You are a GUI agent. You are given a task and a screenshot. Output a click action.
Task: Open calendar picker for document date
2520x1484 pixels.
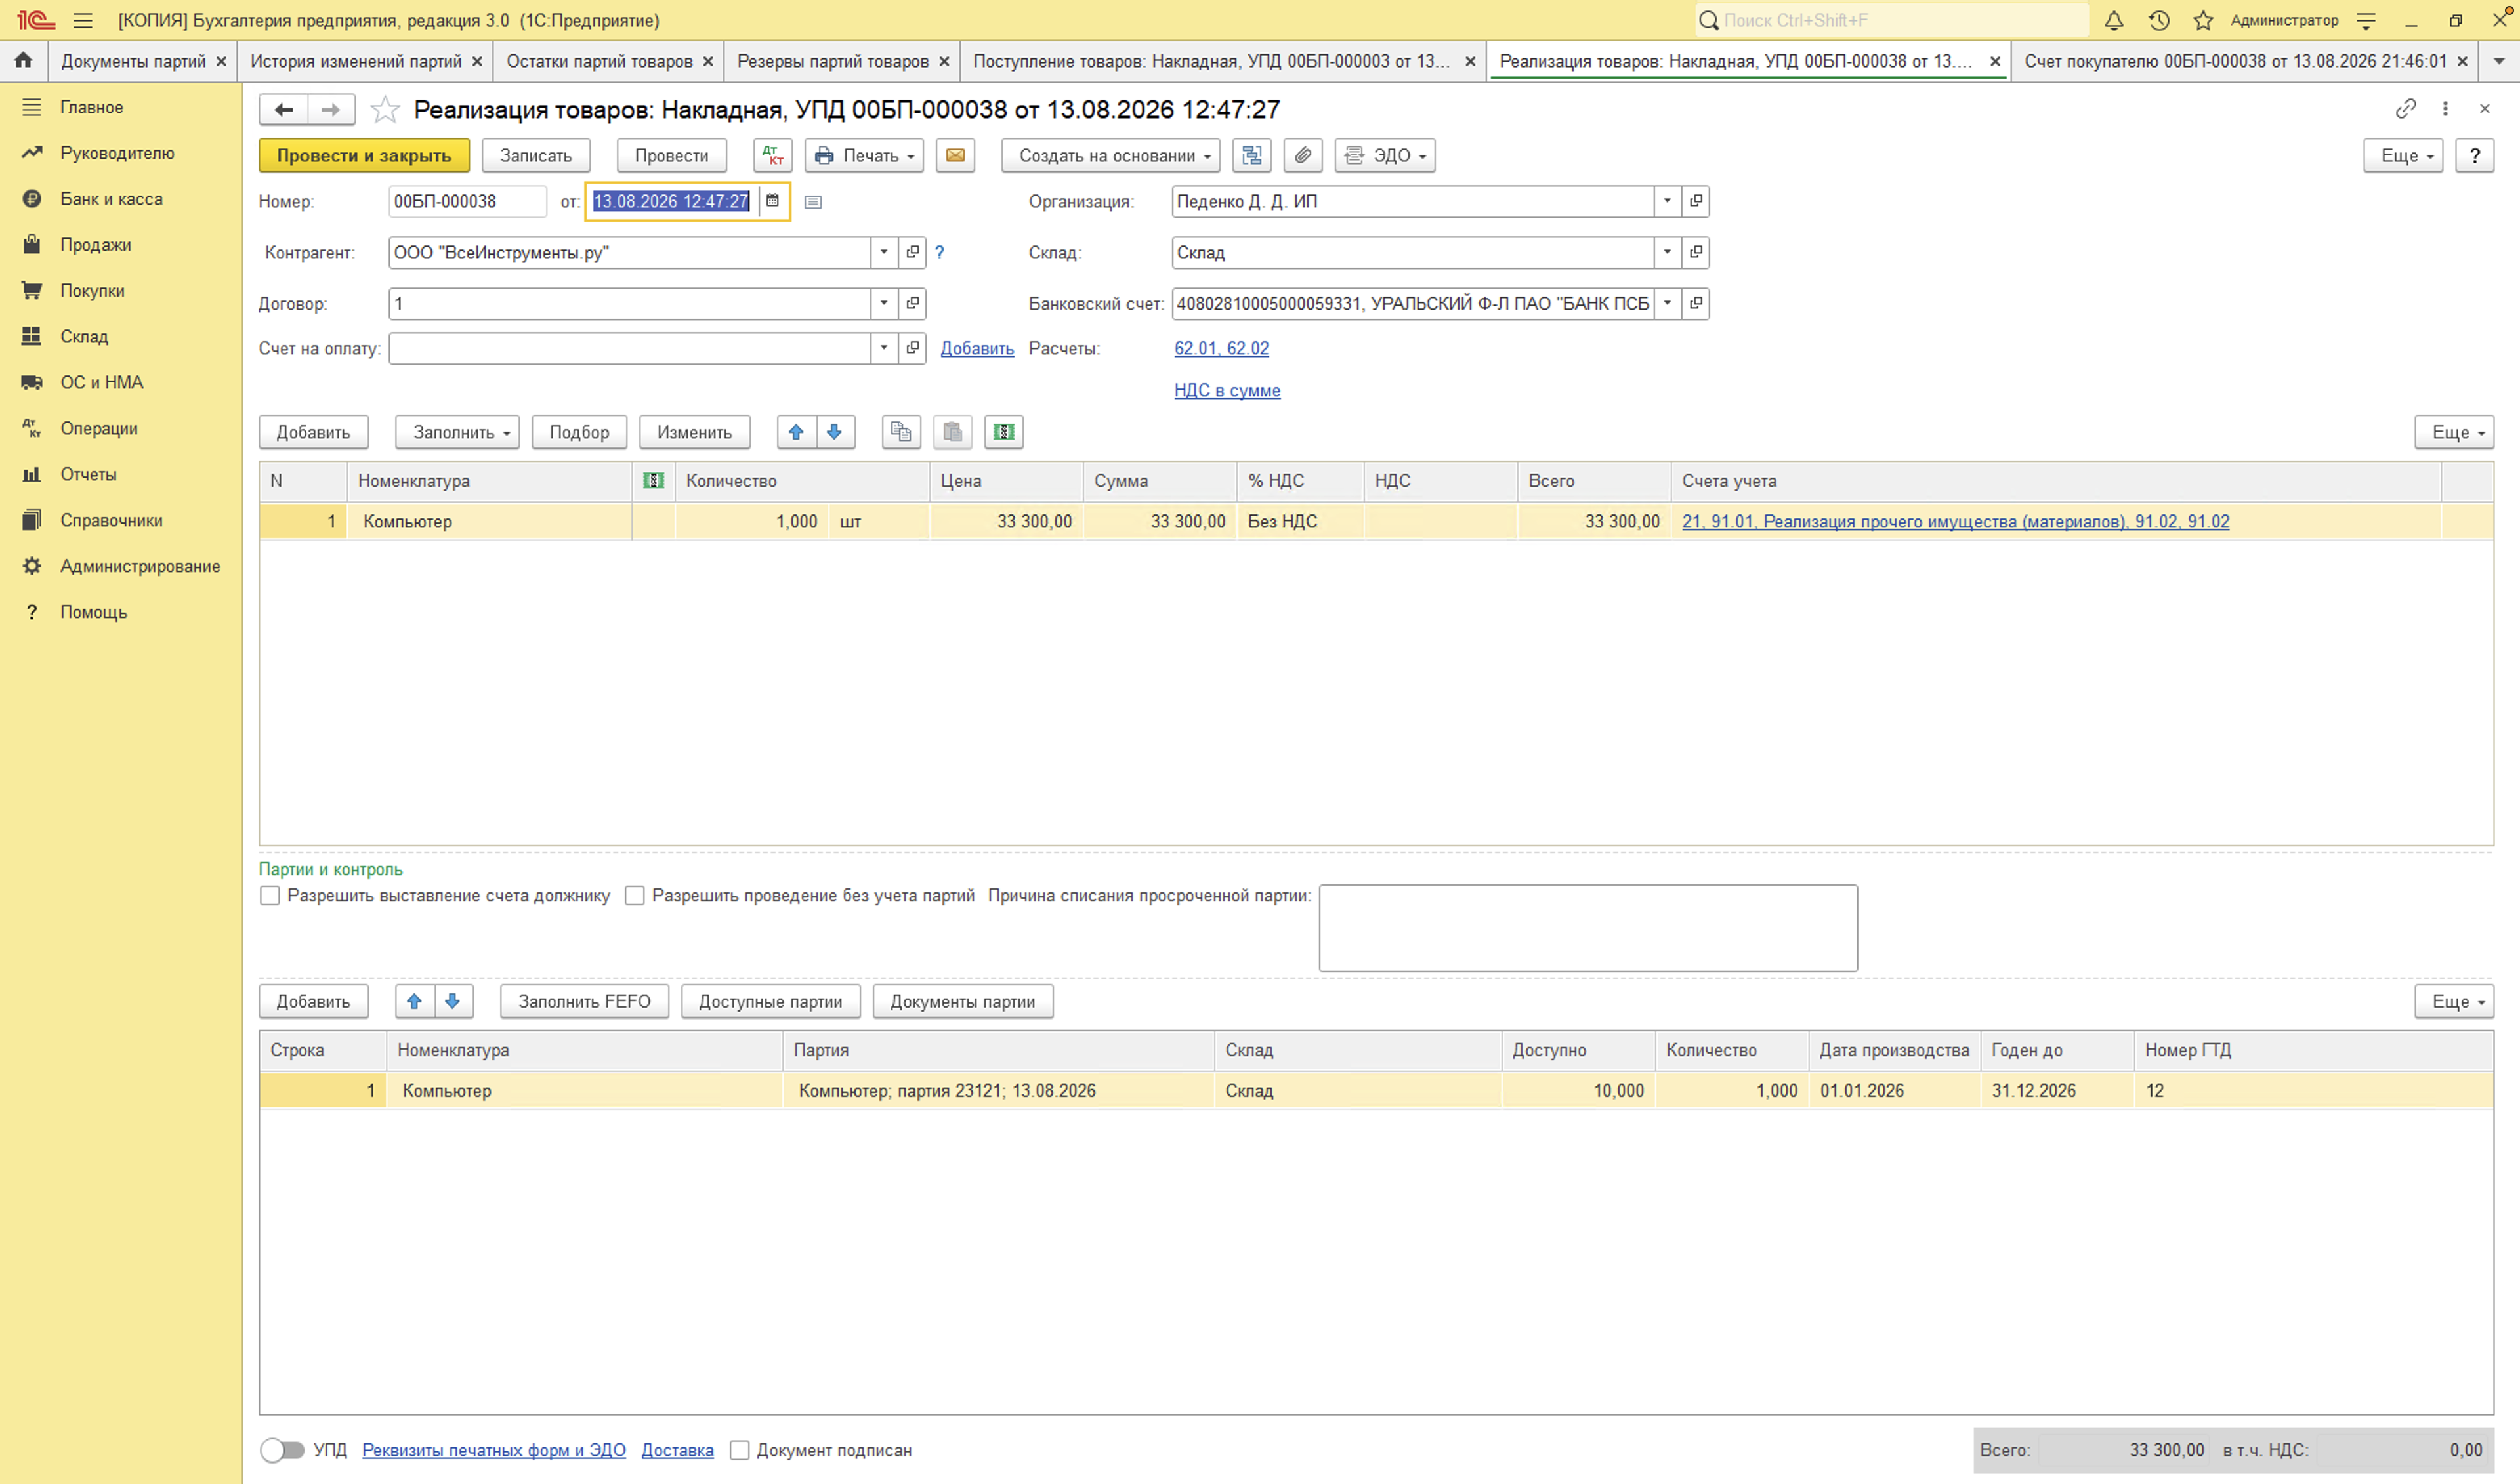pos(772,201)
